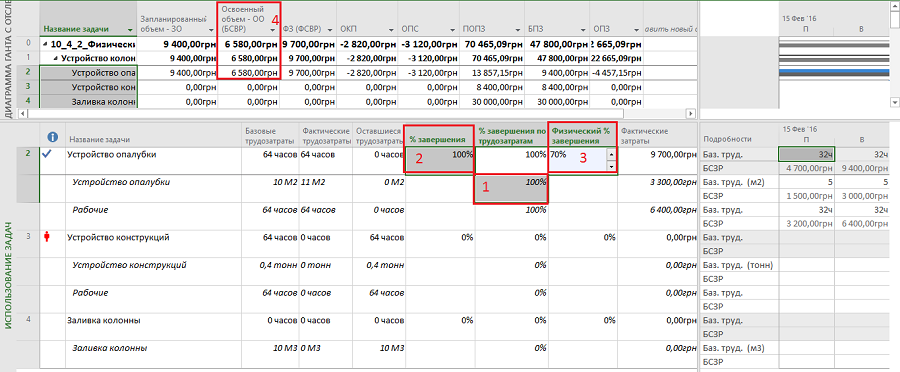Increase Физический % завершения with the up spinner
Viewport: 900px width, 372px height.
pyautogui.click(x=611, y=154)
